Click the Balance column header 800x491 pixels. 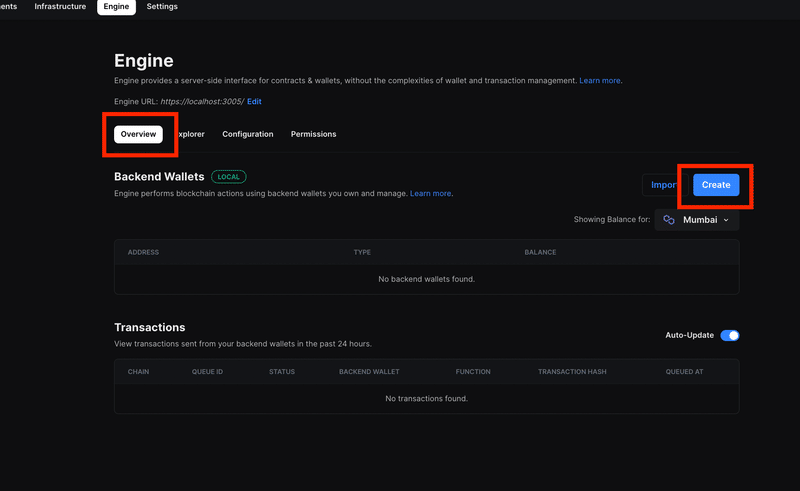point(540,252)
